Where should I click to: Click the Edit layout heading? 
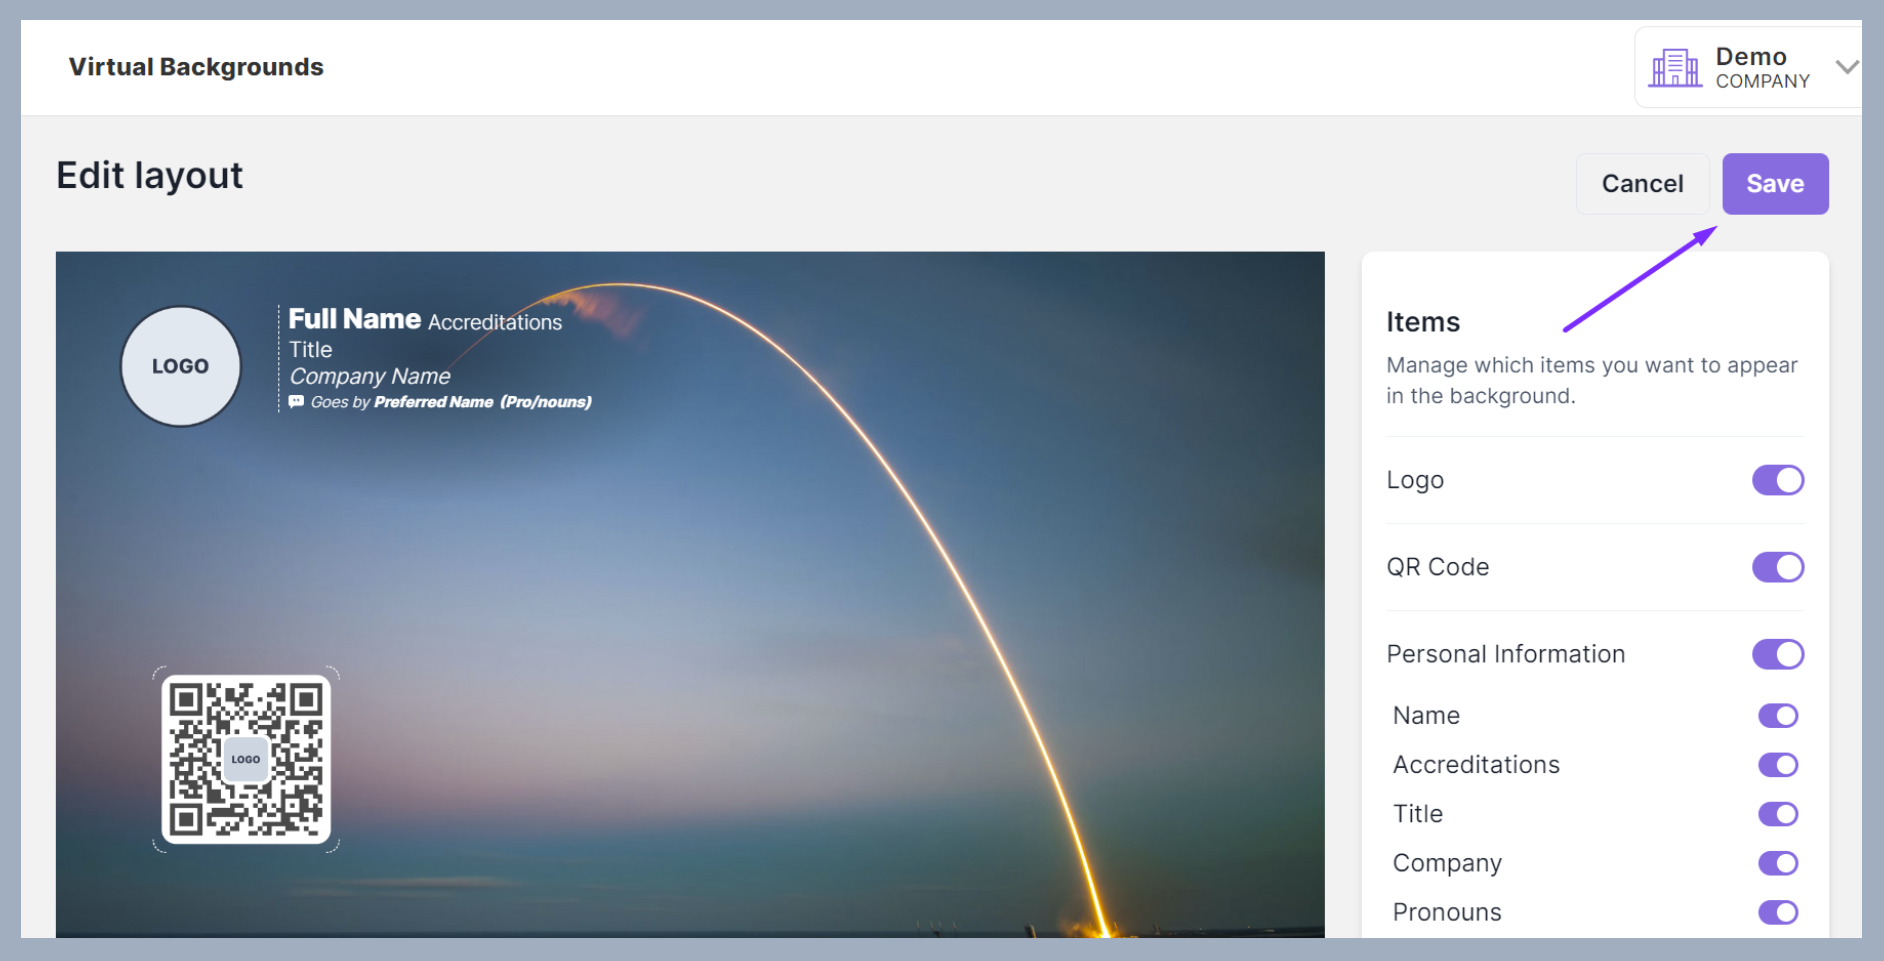(150, 176)
